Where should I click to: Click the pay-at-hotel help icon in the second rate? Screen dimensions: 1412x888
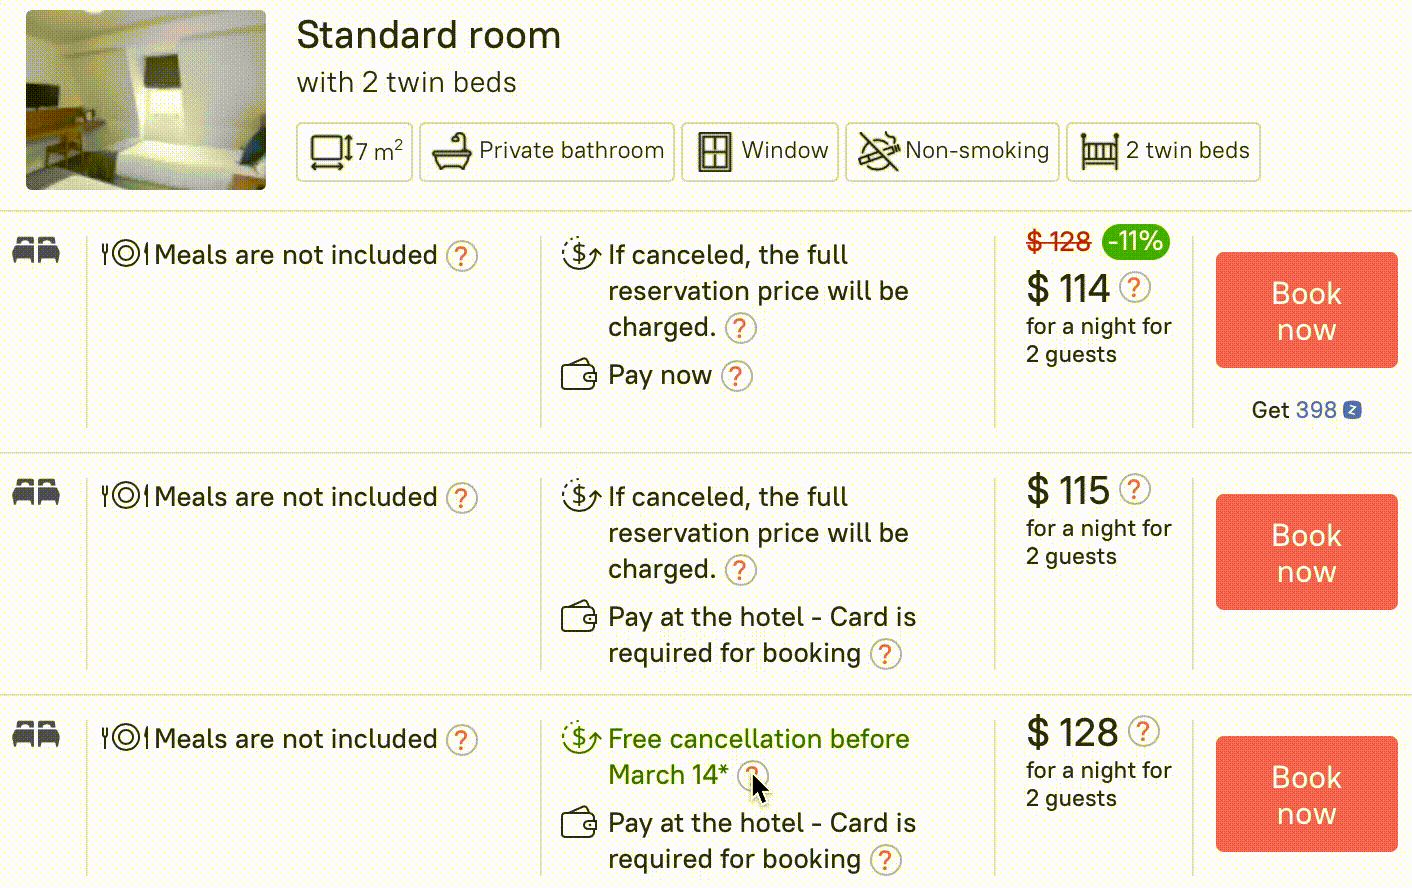885,654
